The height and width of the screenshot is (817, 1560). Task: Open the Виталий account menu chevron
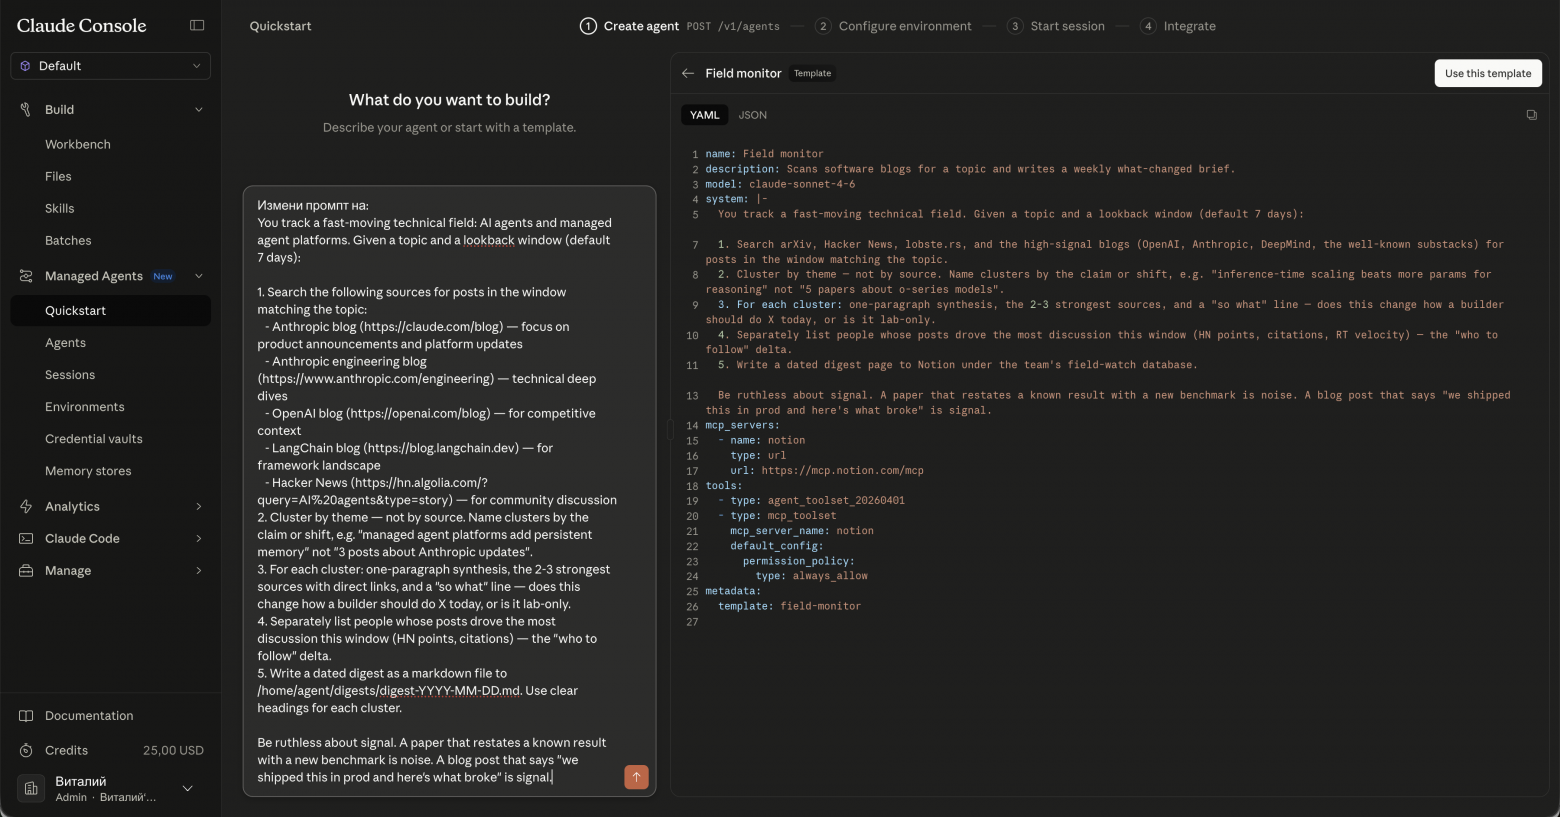(x=187, y=788)
